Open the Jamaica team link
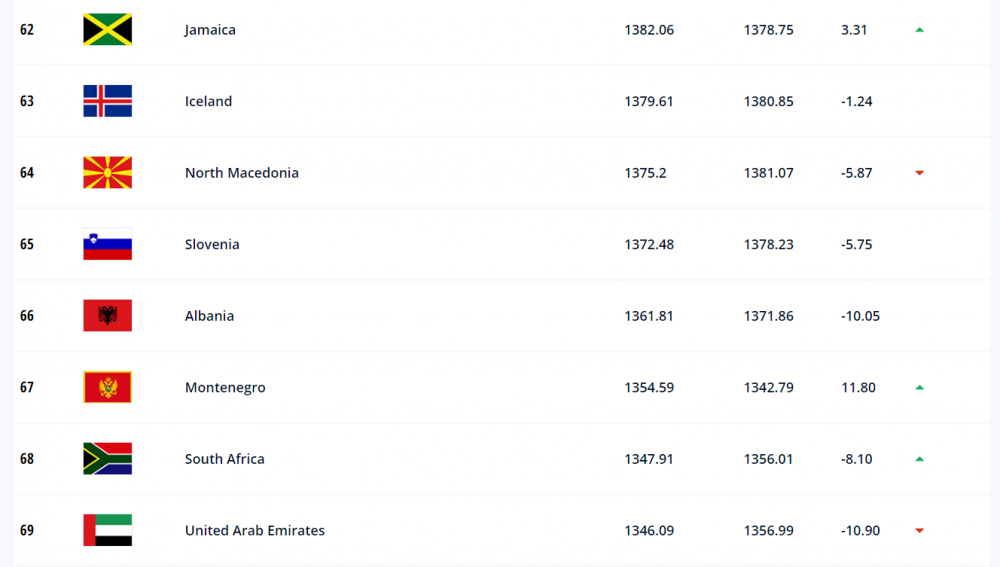 (210, 30)
